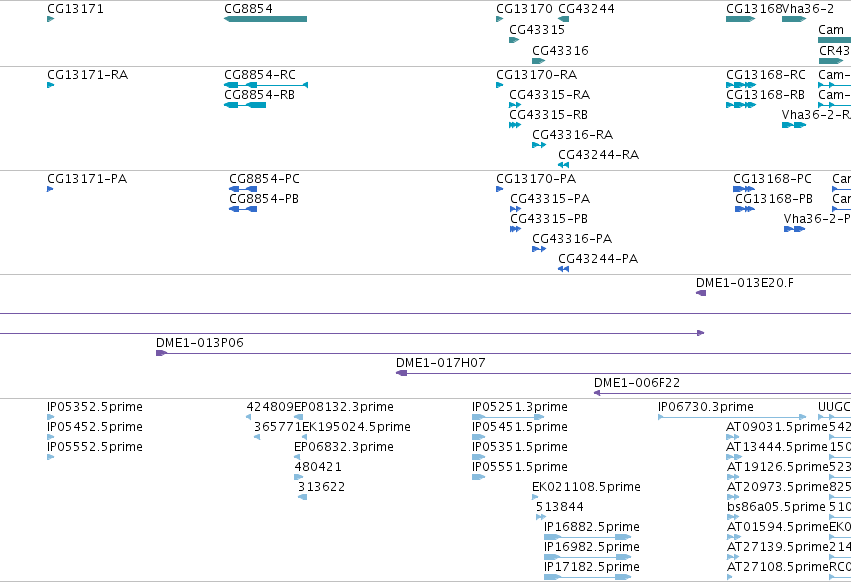
Task: Select protein CG43316-PA
Action: 572,239
